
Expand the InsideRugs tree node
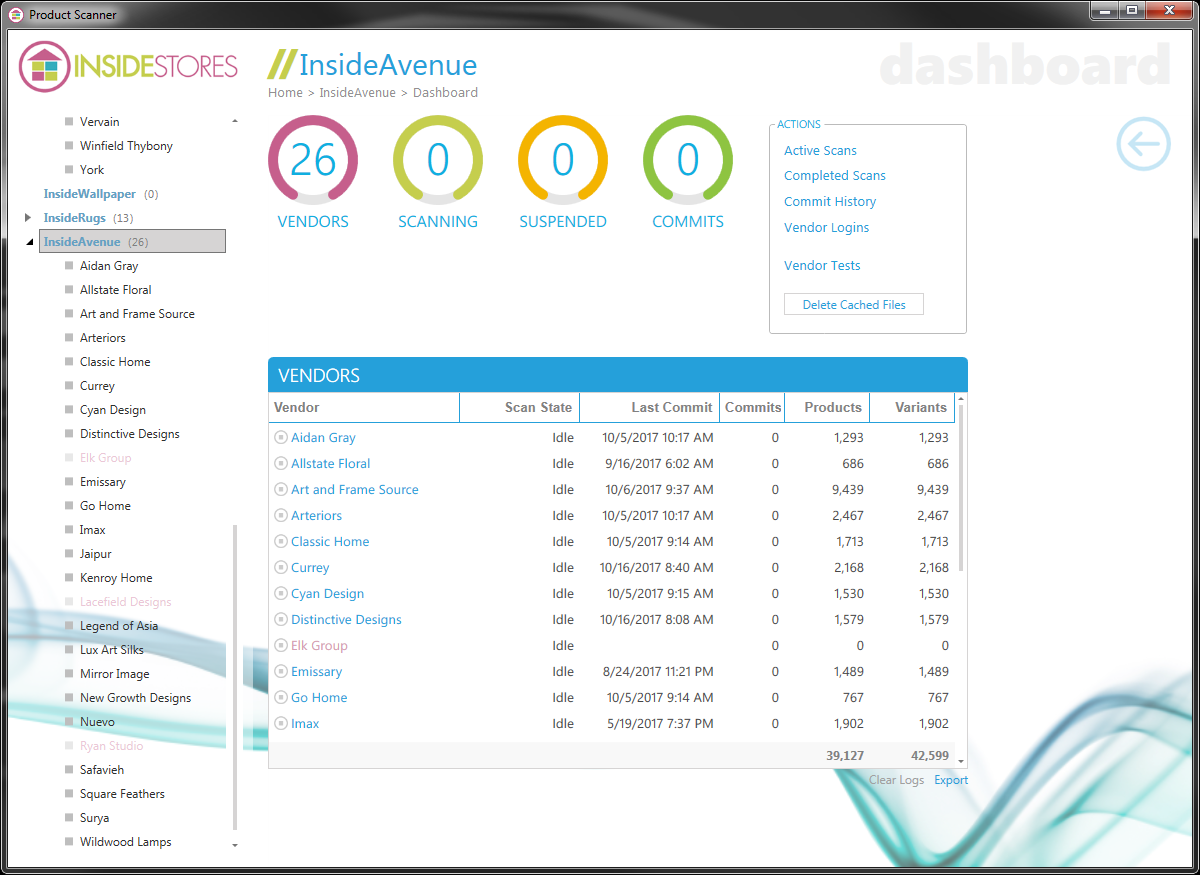[28, 217]
